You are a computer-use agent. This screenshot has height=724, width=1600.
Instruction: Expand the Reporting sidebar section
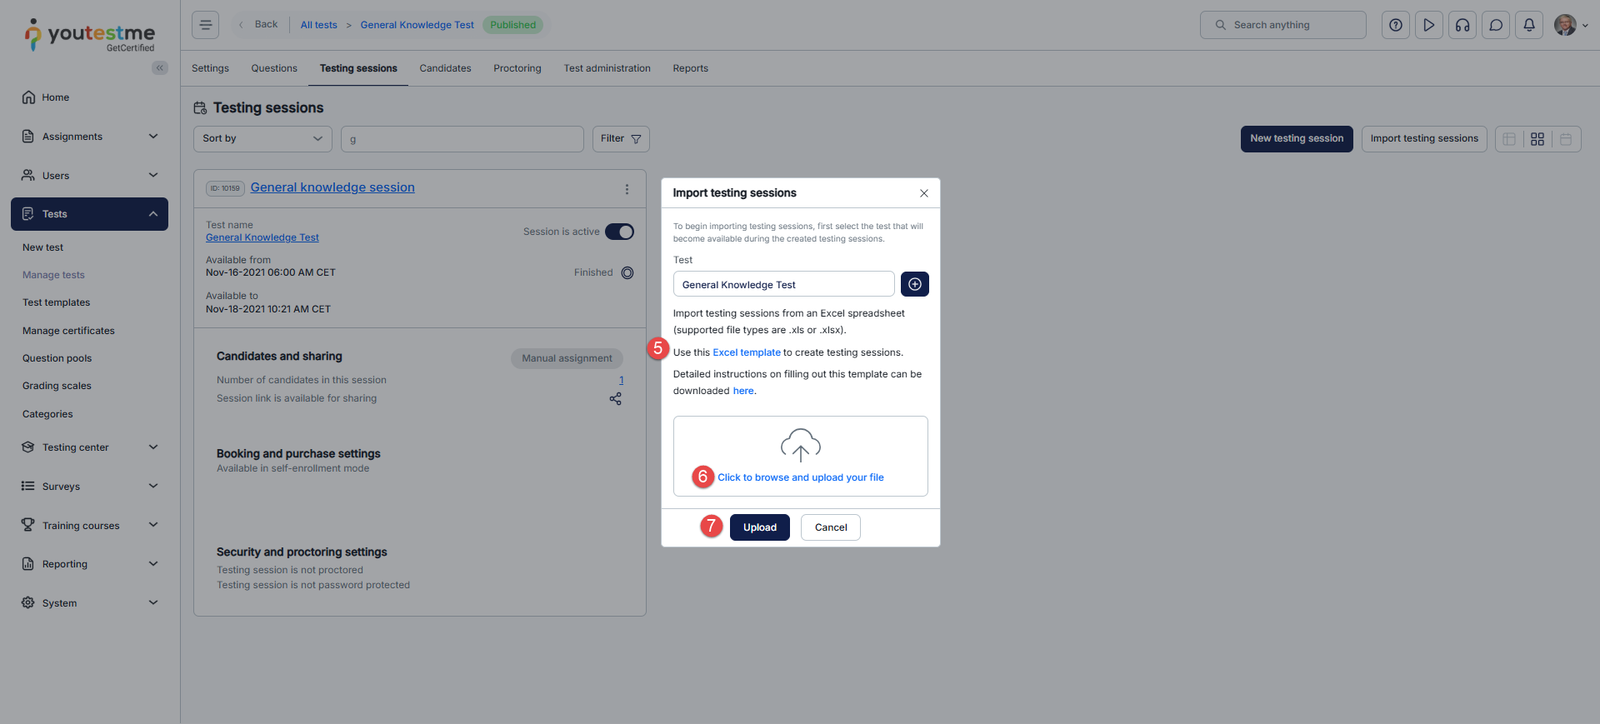click(x=90, y=564)
